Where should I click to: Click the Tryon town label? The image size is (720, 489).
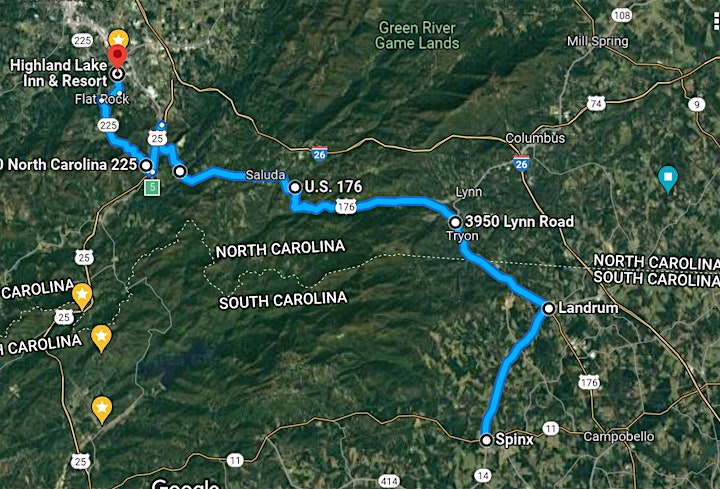click(x=462, y=236)
